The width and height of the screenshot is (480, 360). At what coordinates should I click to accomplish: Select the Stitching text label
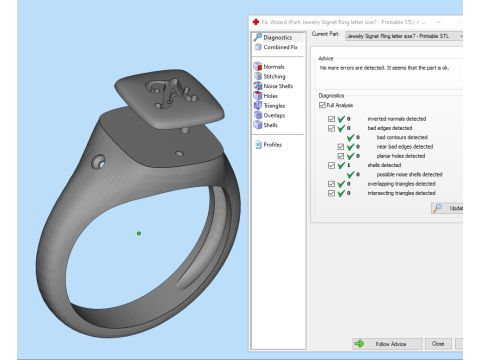click(x=274, y=76)
